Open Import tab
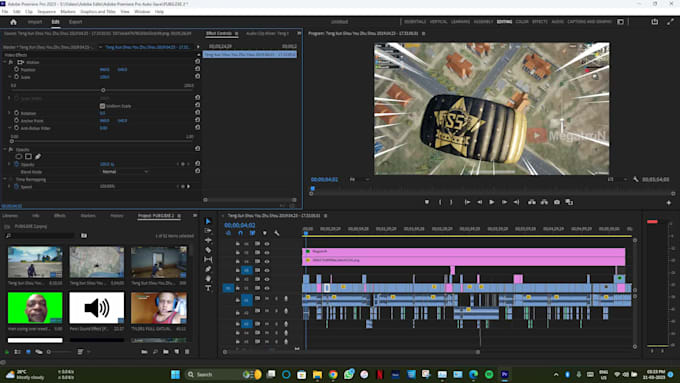The image size is (680, 383). [35, 22]
